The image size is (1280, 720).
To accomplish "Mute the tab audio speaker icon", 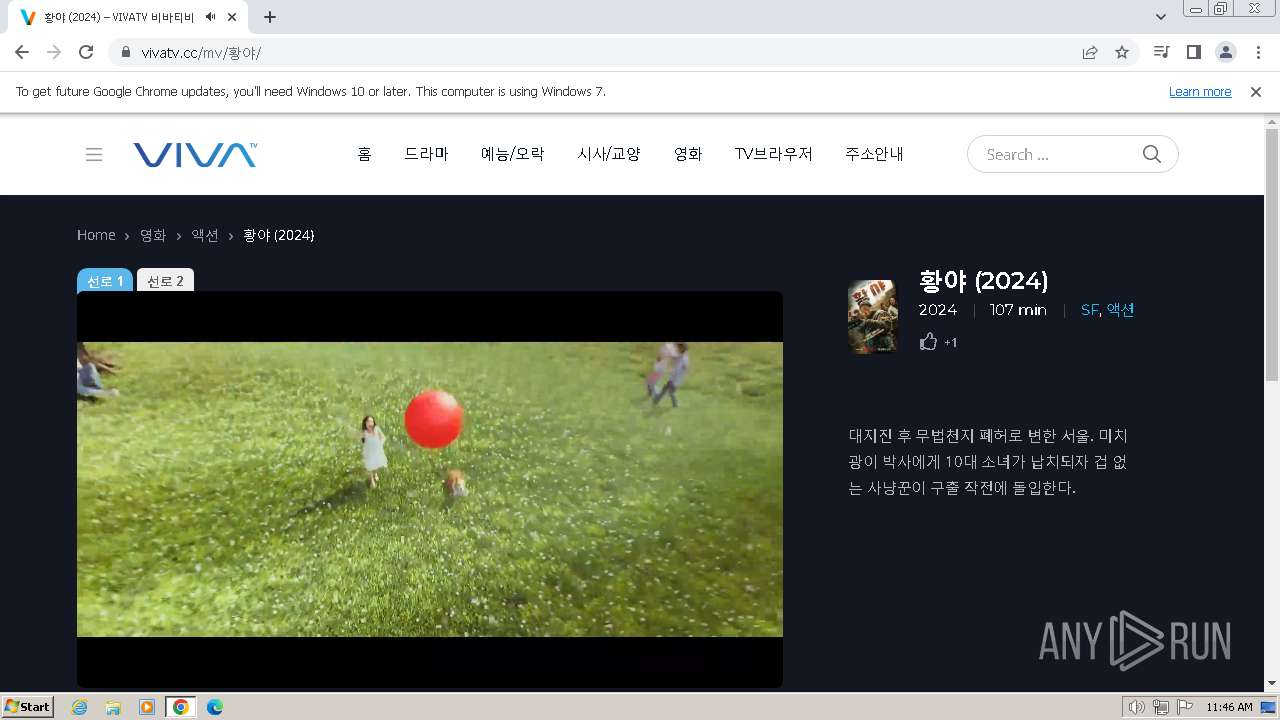I will [210, 17].
